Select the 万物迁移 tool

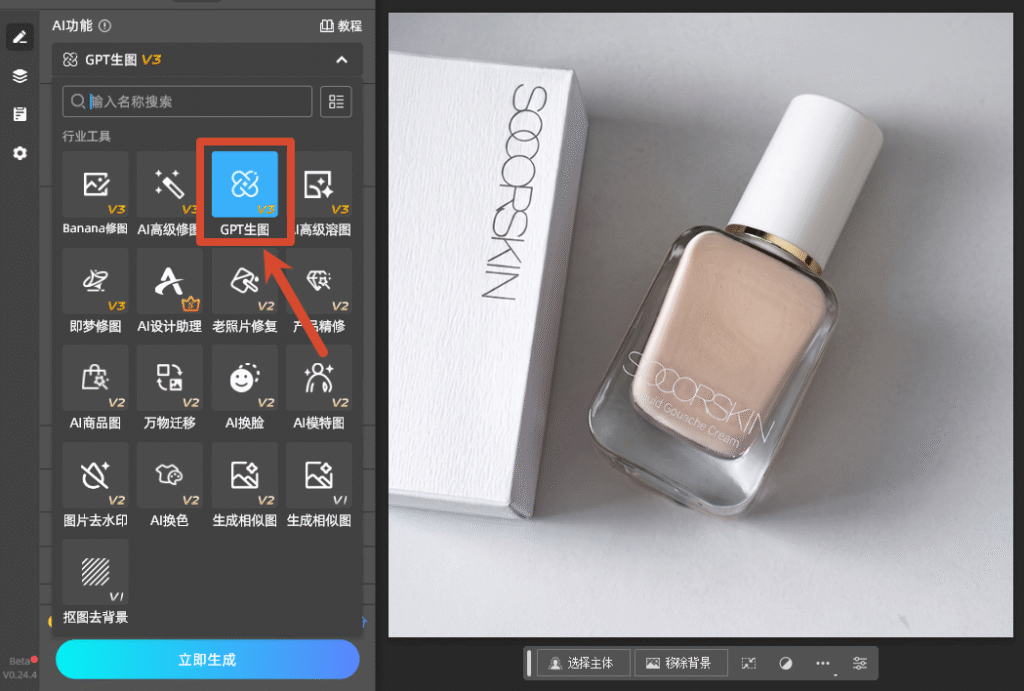point(170,388)
